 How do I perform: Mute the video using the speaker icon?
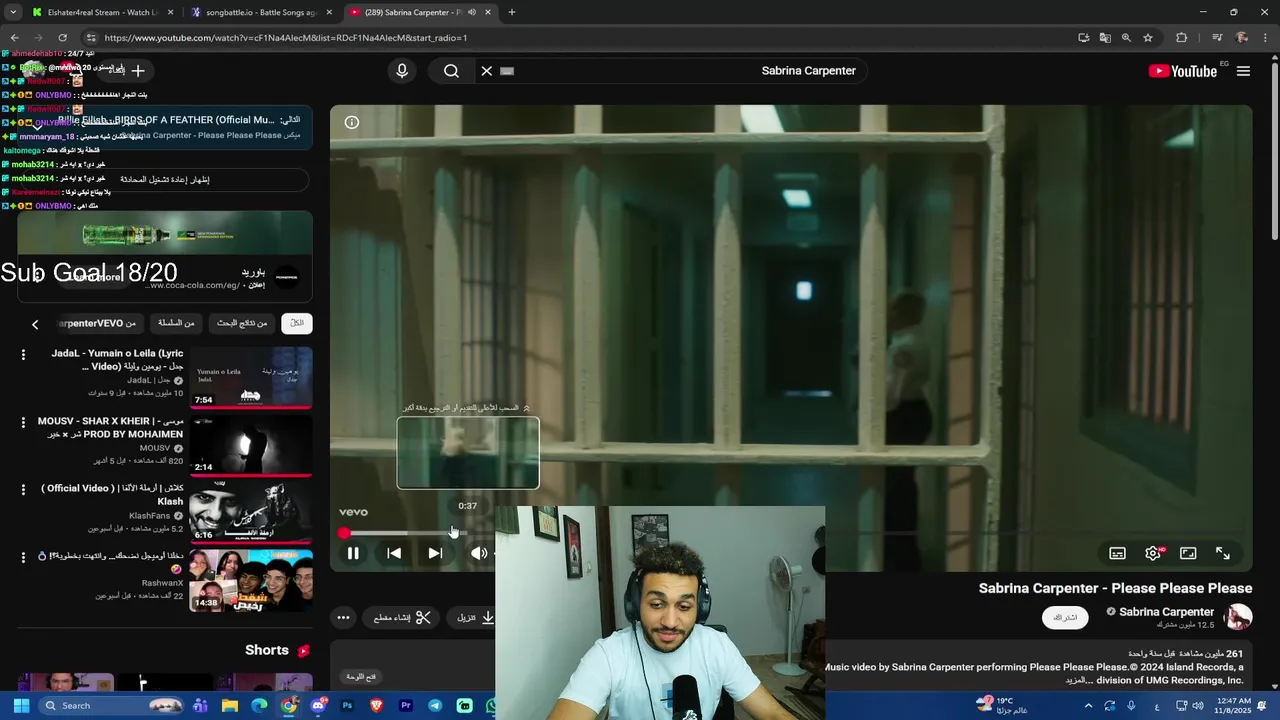[x=479, y=553]
